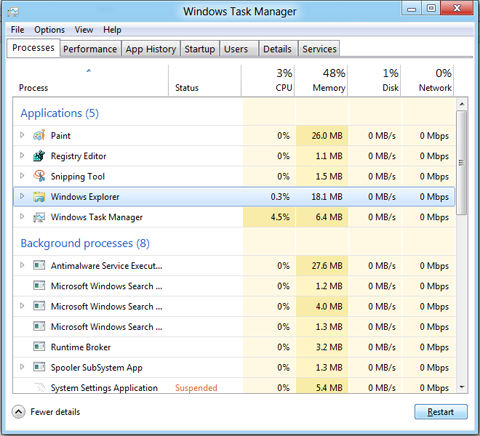Switch to the Services tab
This screenshot has width=480, height=436.
[319, 49]
